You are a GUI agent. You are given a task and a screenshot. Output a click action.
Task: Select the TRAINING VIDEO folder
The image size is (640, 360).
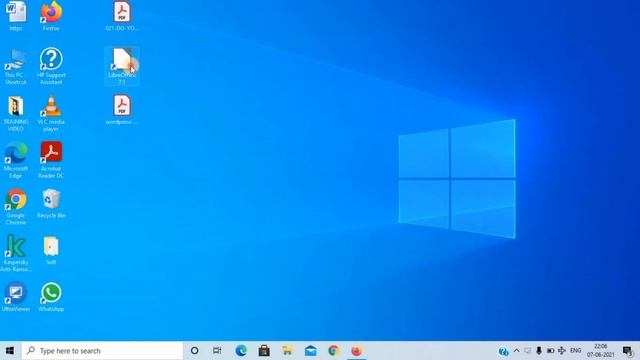click(16, 113)
